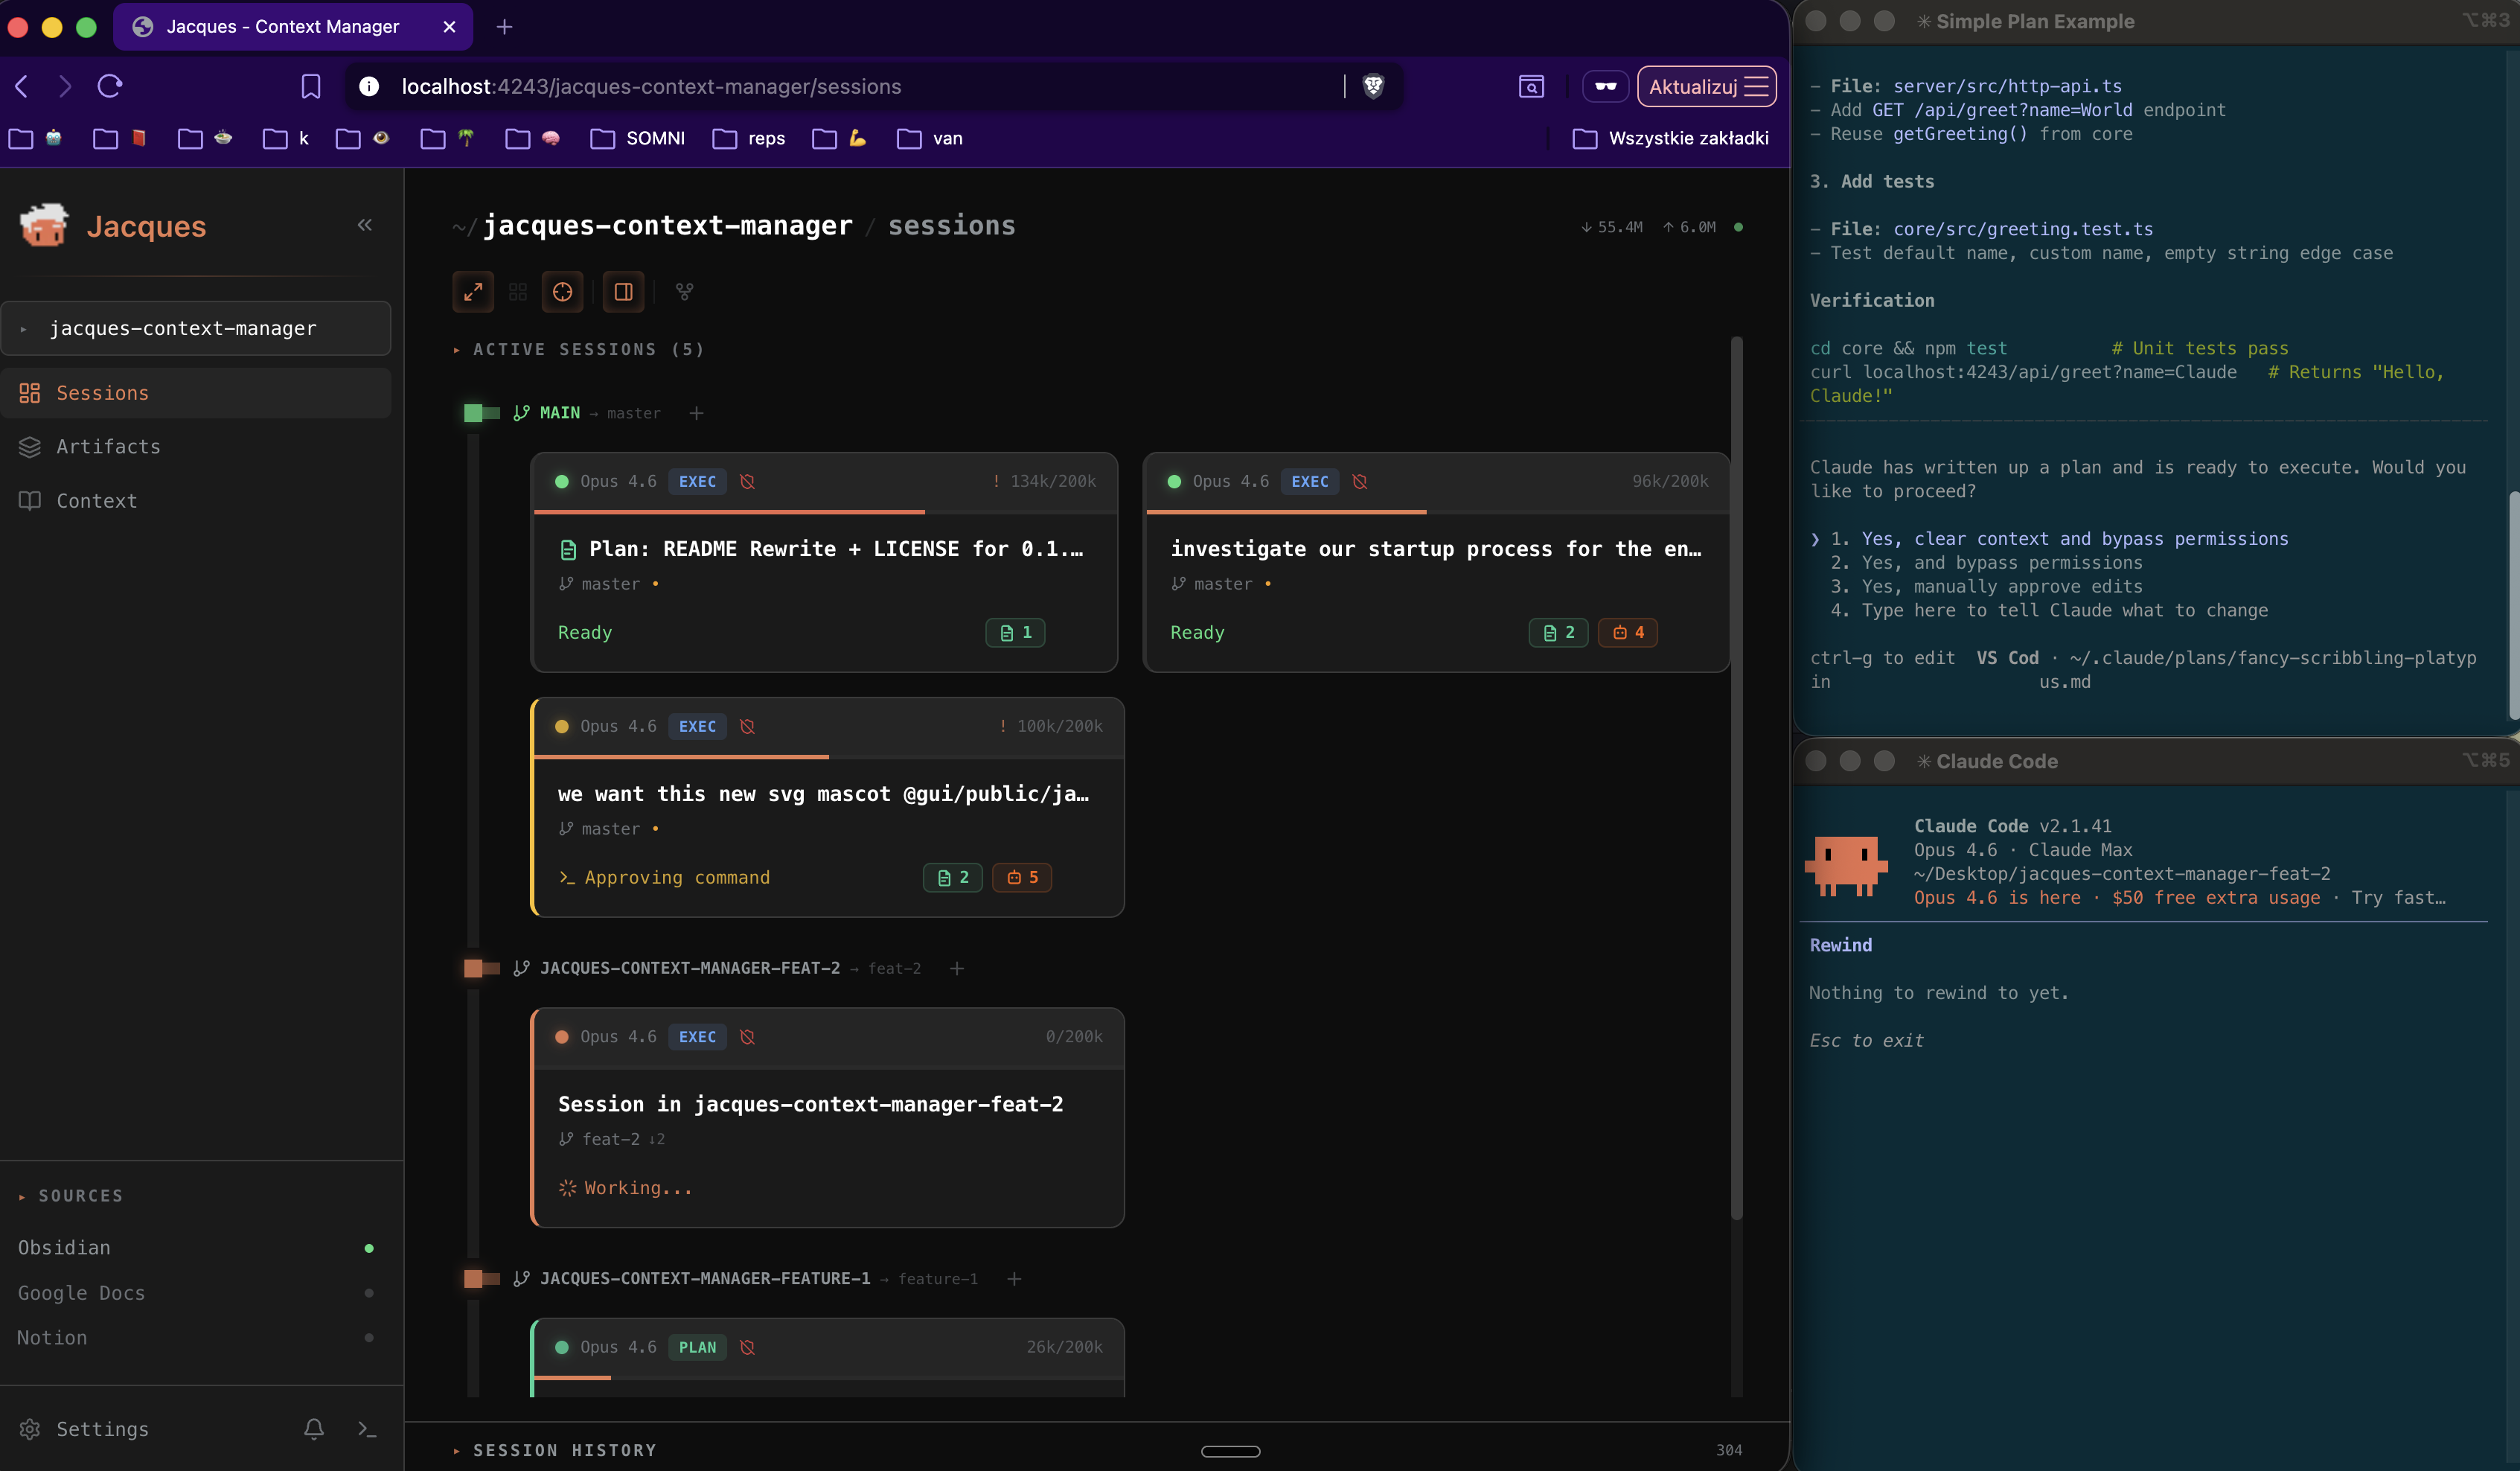Click context usage bar on 96k/200k session
The image size is (2520, 1471).
(x=1437, y=512)
